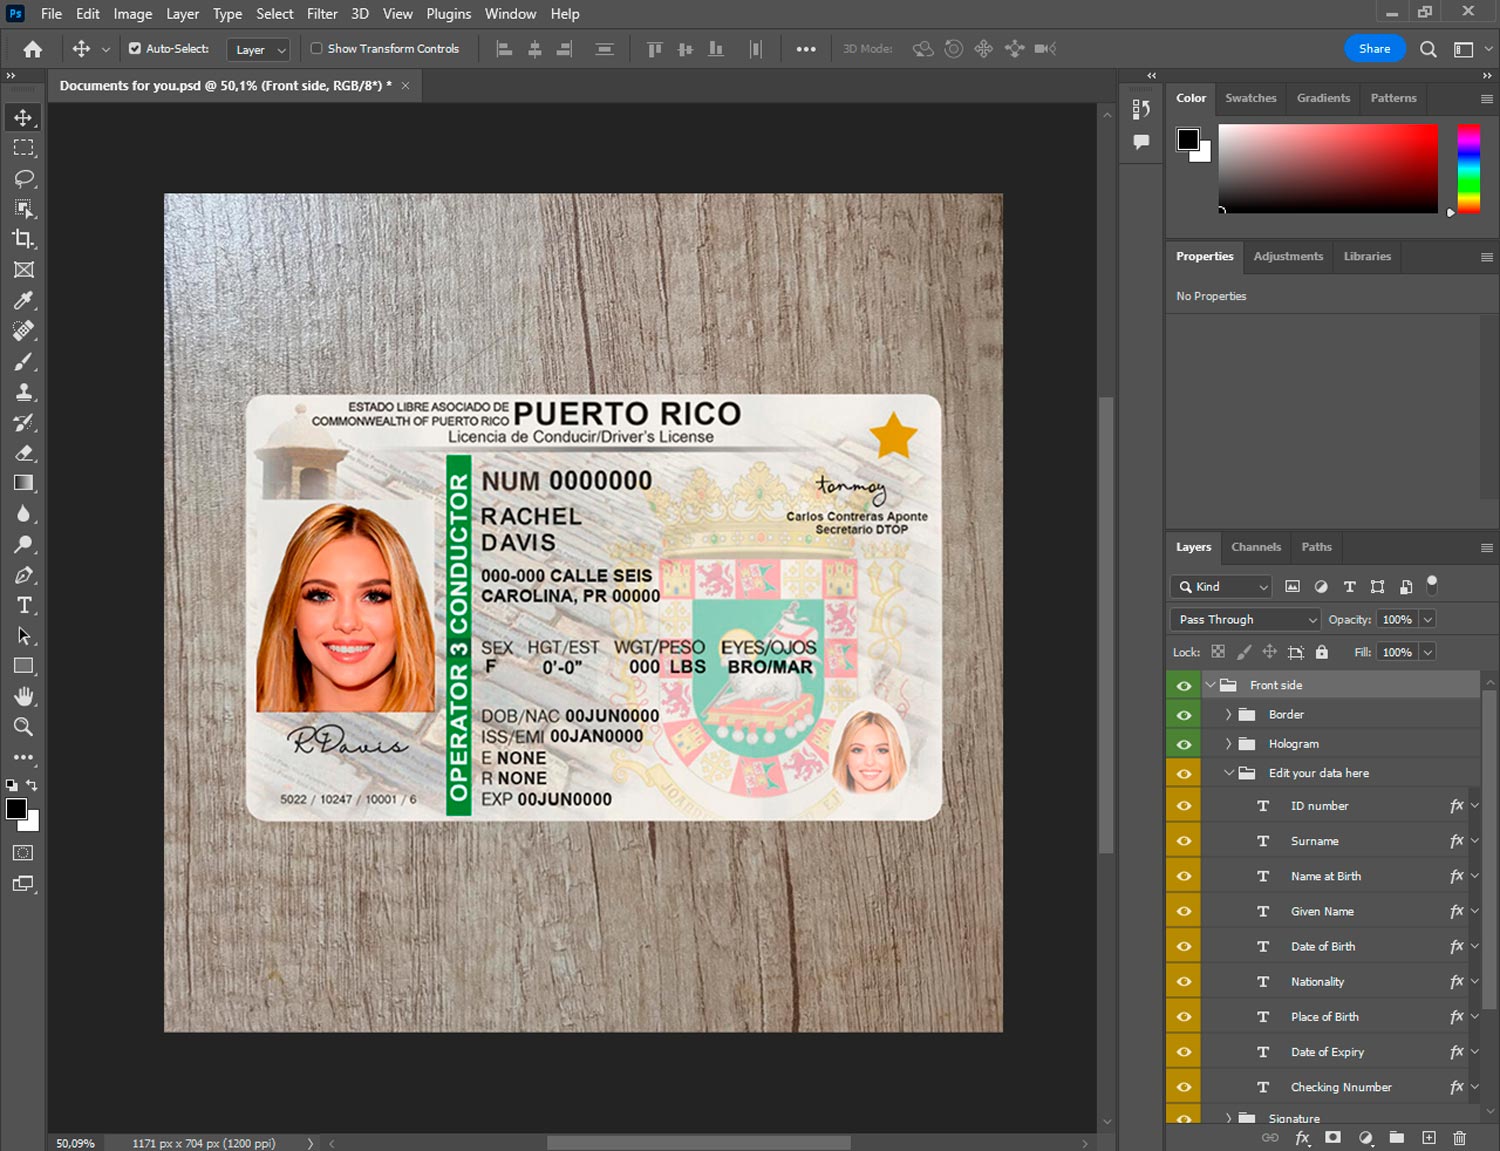The image size is (1500, 1151).
Task: Open the Kind filter dropdown in Layers
Action: click(x=1221, y=587)
